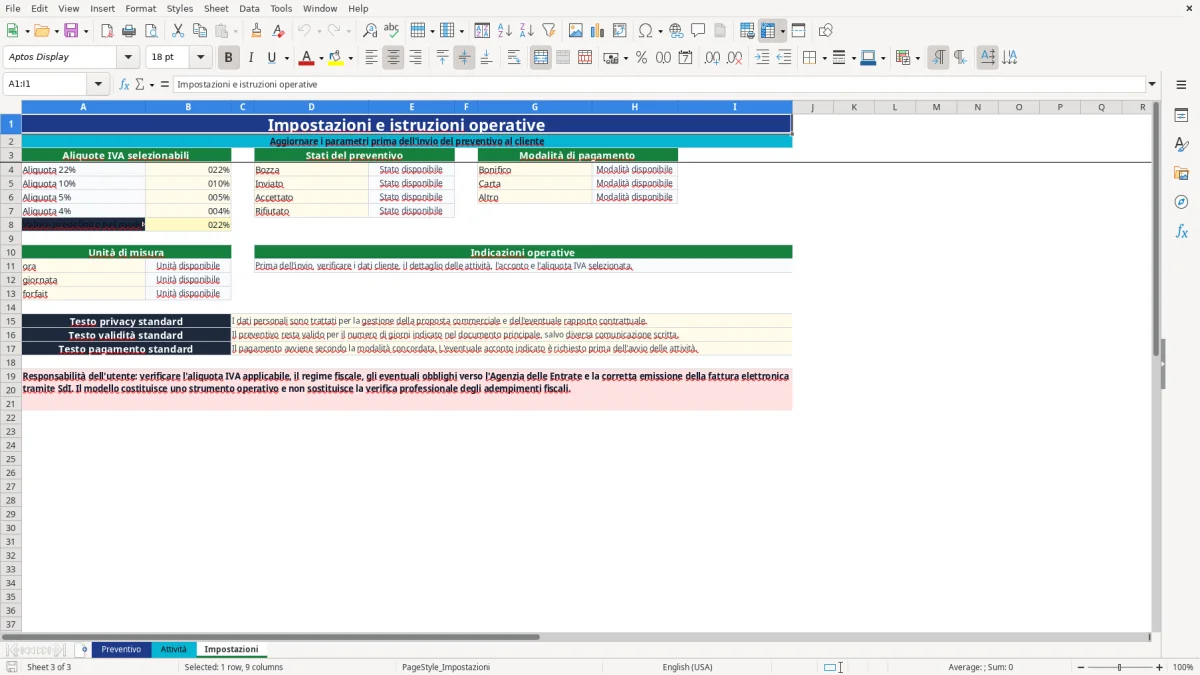This screenshot has width=1200, height=675.
Task: Open the Function Wizard button
Action: (x=124, y=84)
